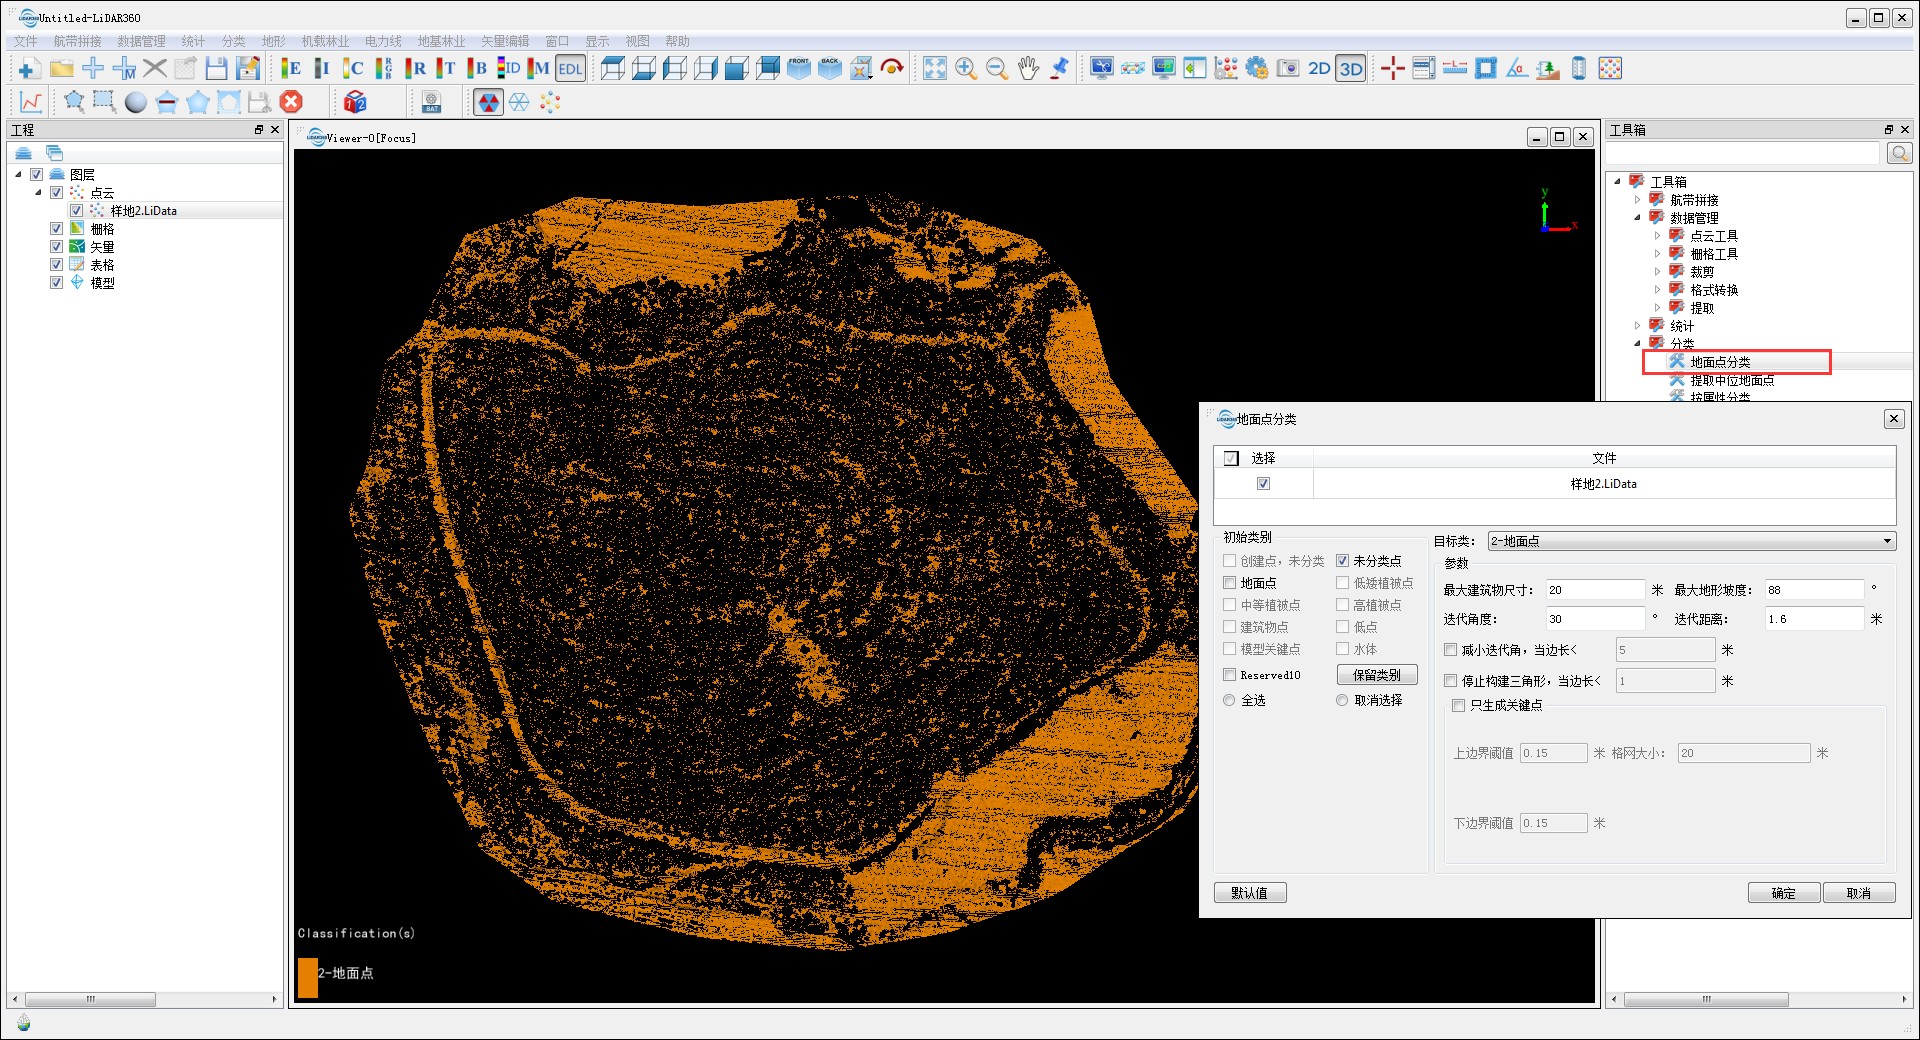Uncheck the 未分类点 checkbox

(x=1343, y=561)
